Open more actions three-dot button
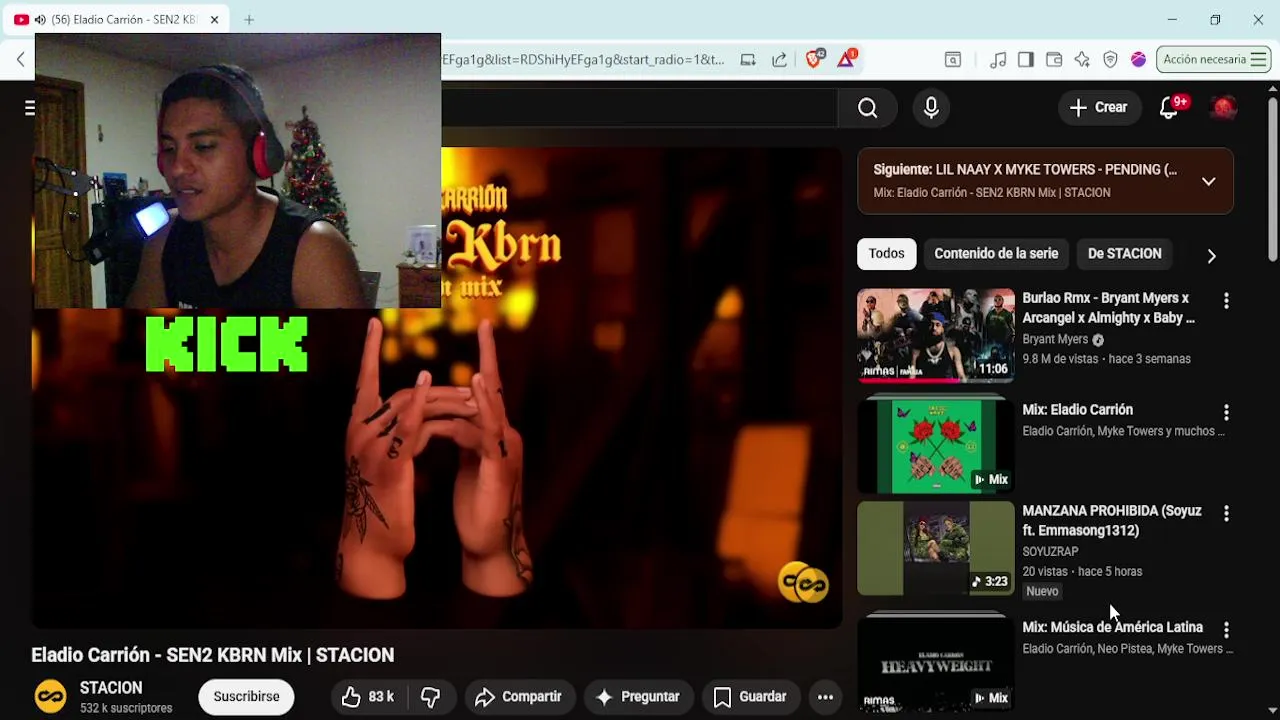Screen dimensions: 1280x720 825,697
